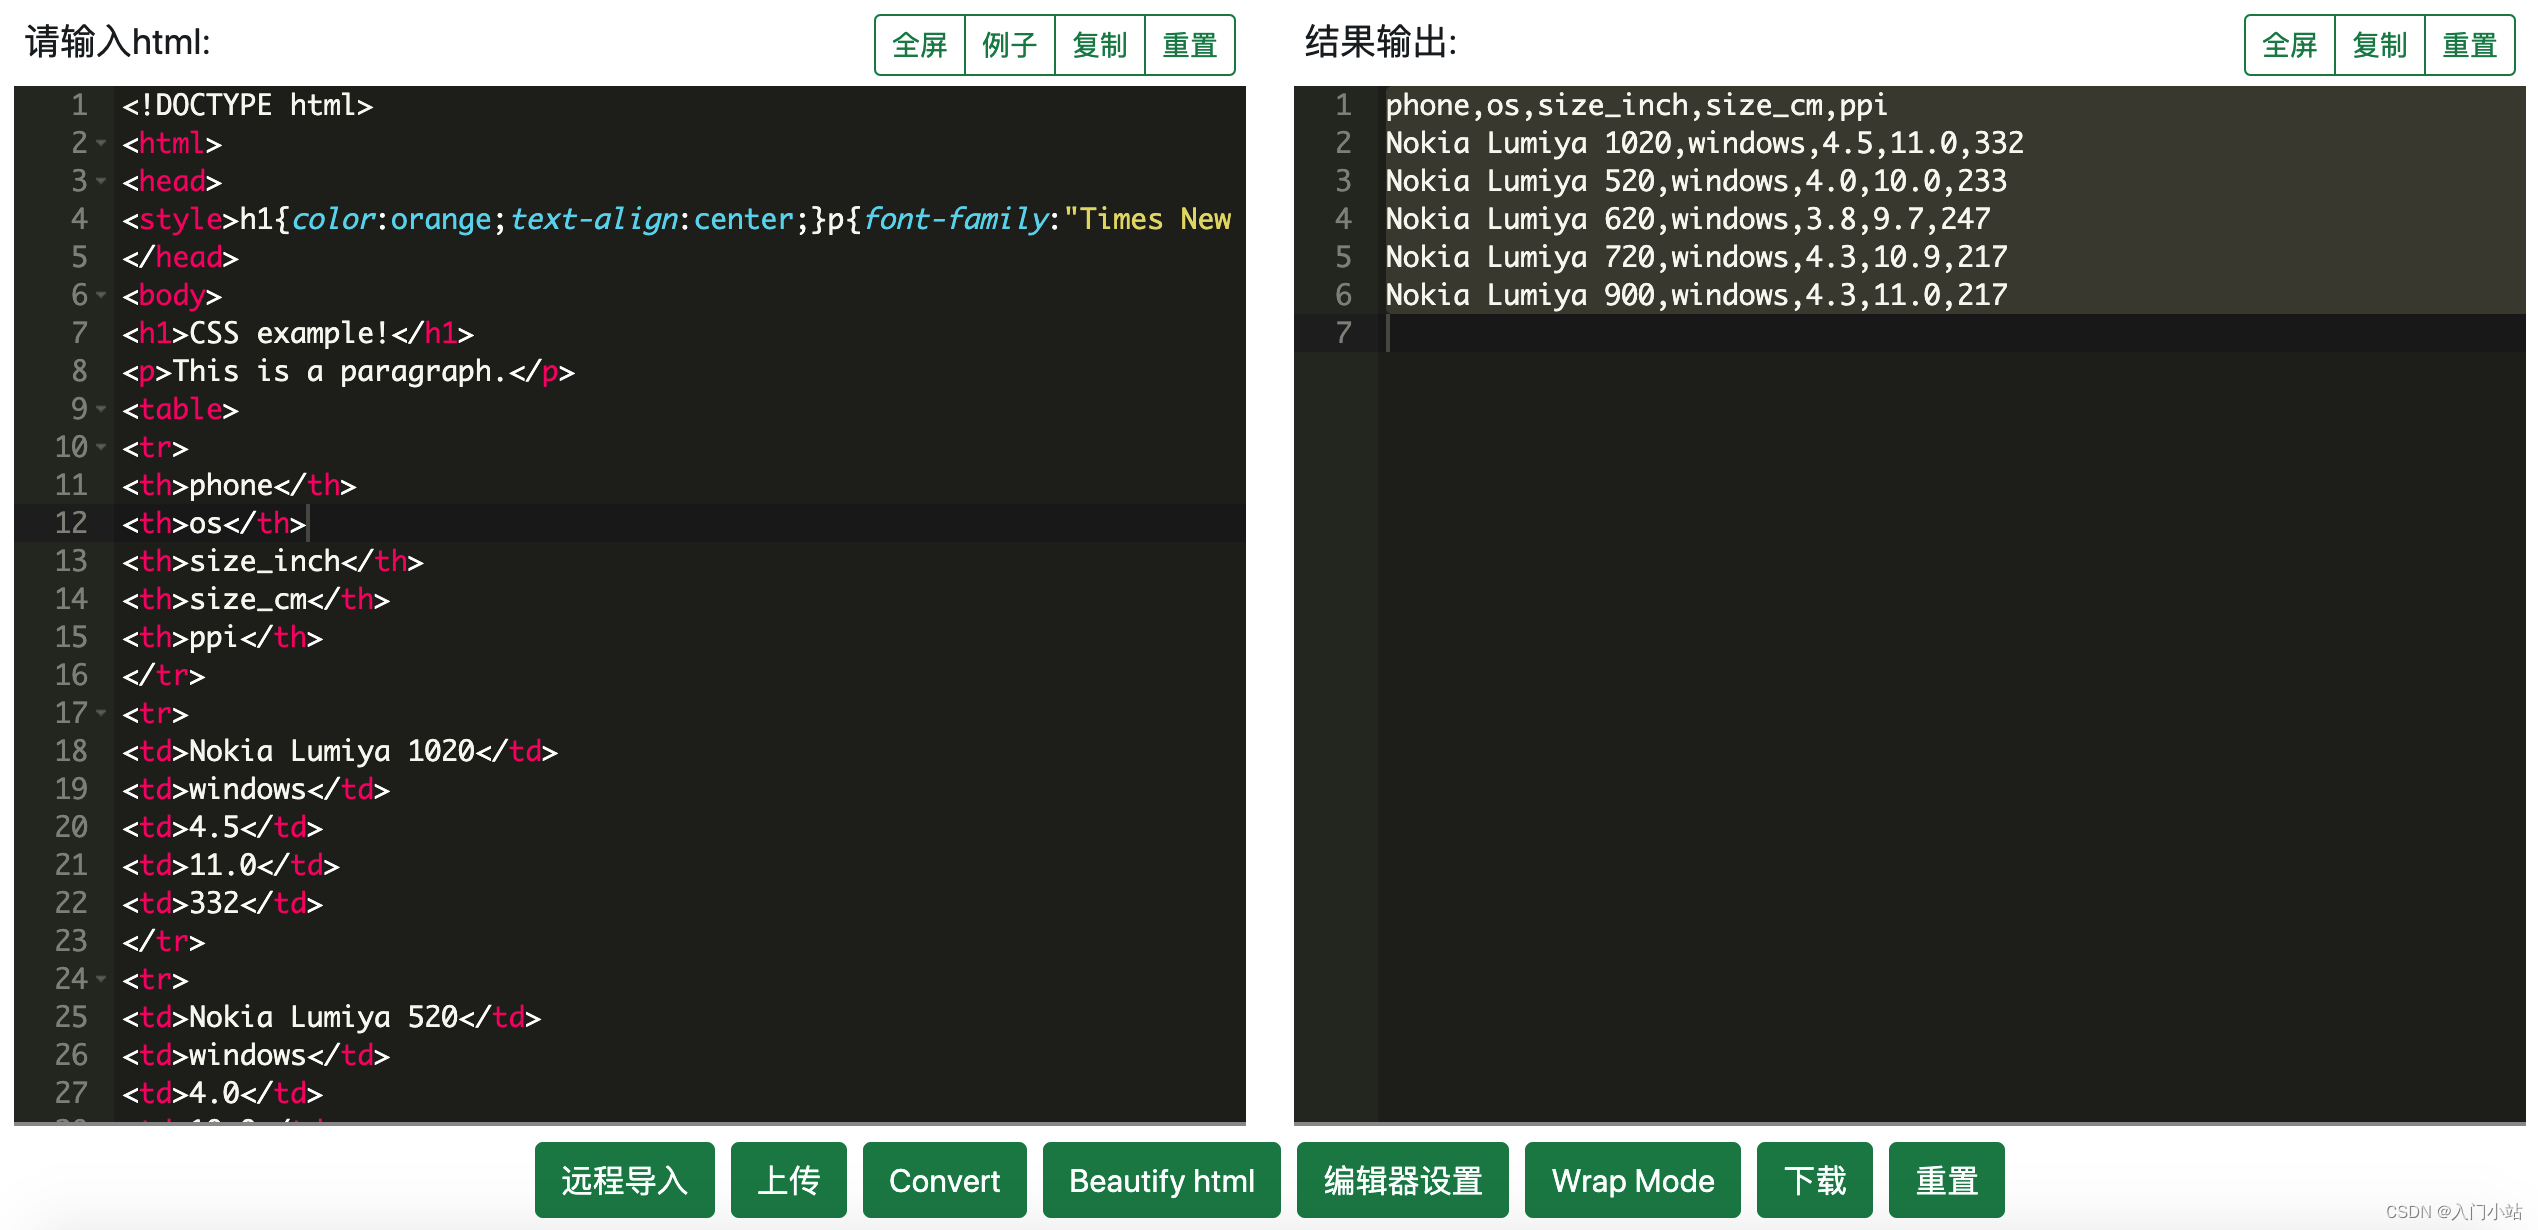Click the 上传 upload button
The height and width of the screenshot is (1230, 2538).
tap(788, 1181)
